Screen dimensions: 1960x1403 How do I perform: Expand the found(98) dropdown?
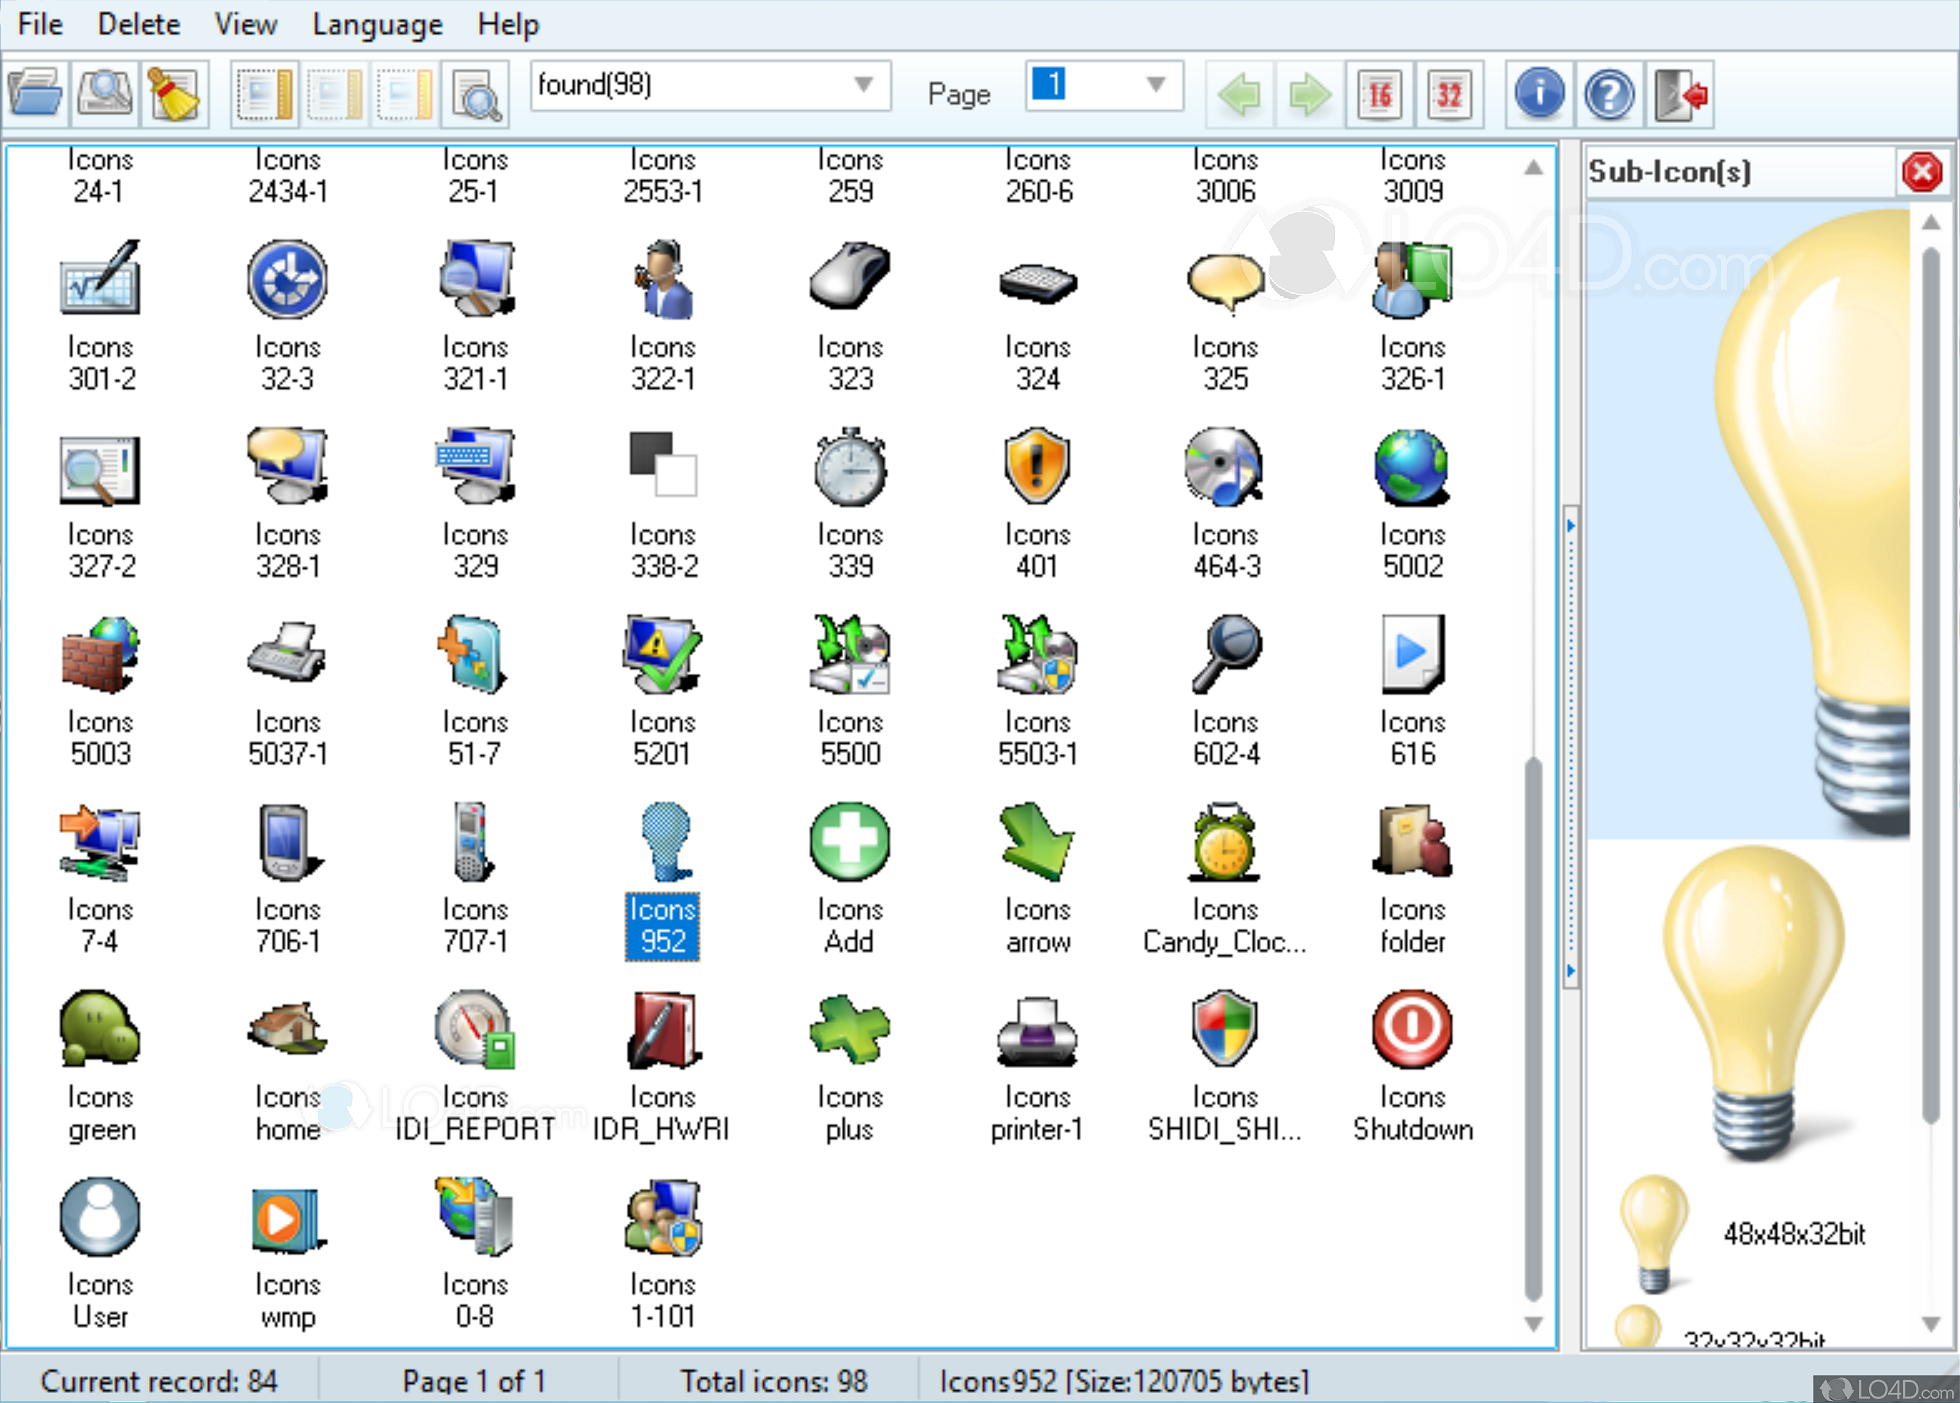(863, 85)
